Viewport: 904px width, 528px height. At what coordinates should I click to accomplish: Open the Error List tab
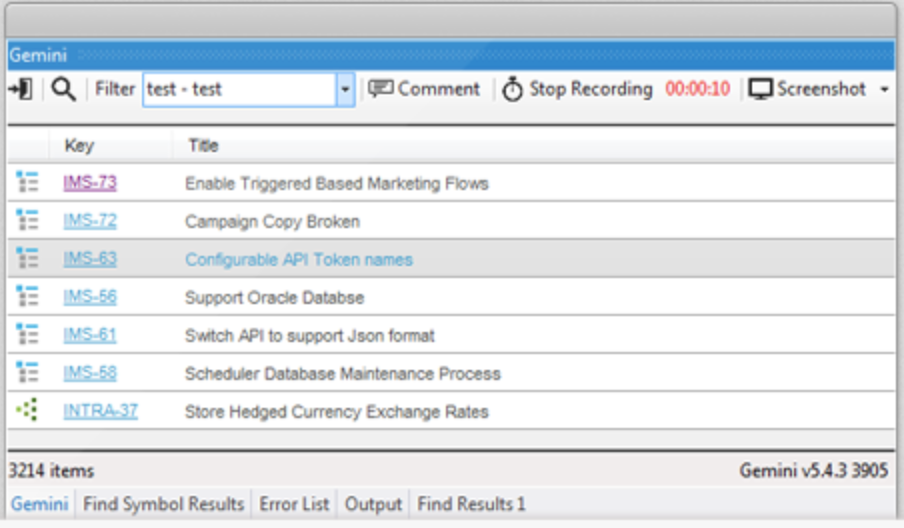[294, 504]
